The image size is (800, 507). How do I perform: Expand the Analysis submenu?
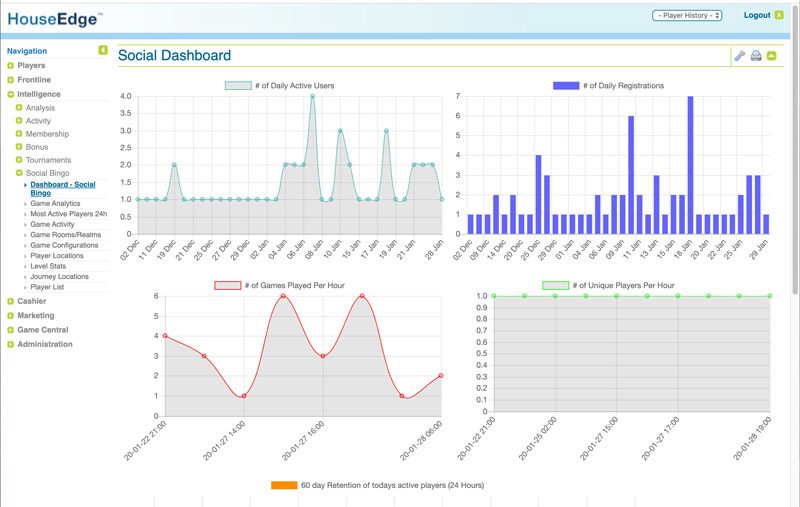point(19,108)
